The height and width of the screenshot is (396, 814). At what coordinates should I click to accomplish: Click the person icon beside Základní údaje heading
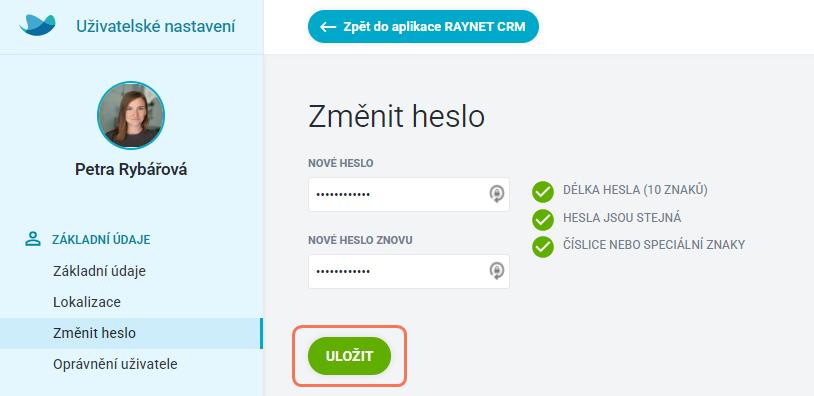pos(33,239)
